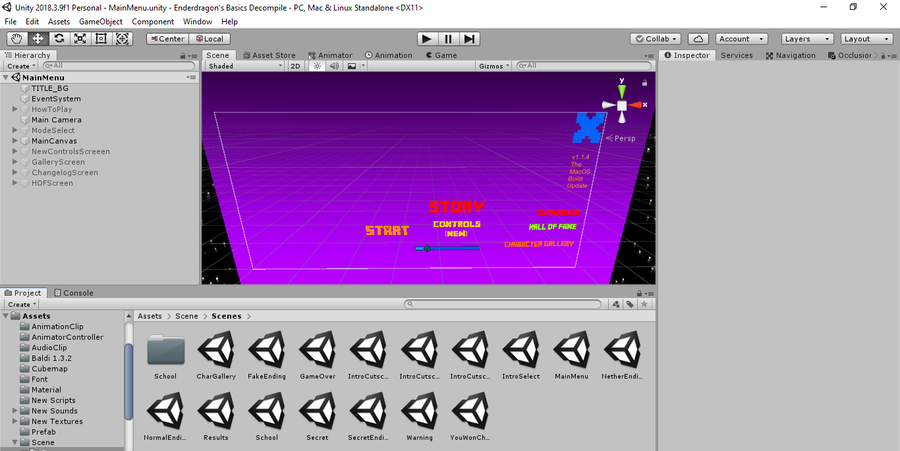This screenshot has width=900, height=451.
Task: Select the Warning scene asset
Action: (x=420, y=416)
